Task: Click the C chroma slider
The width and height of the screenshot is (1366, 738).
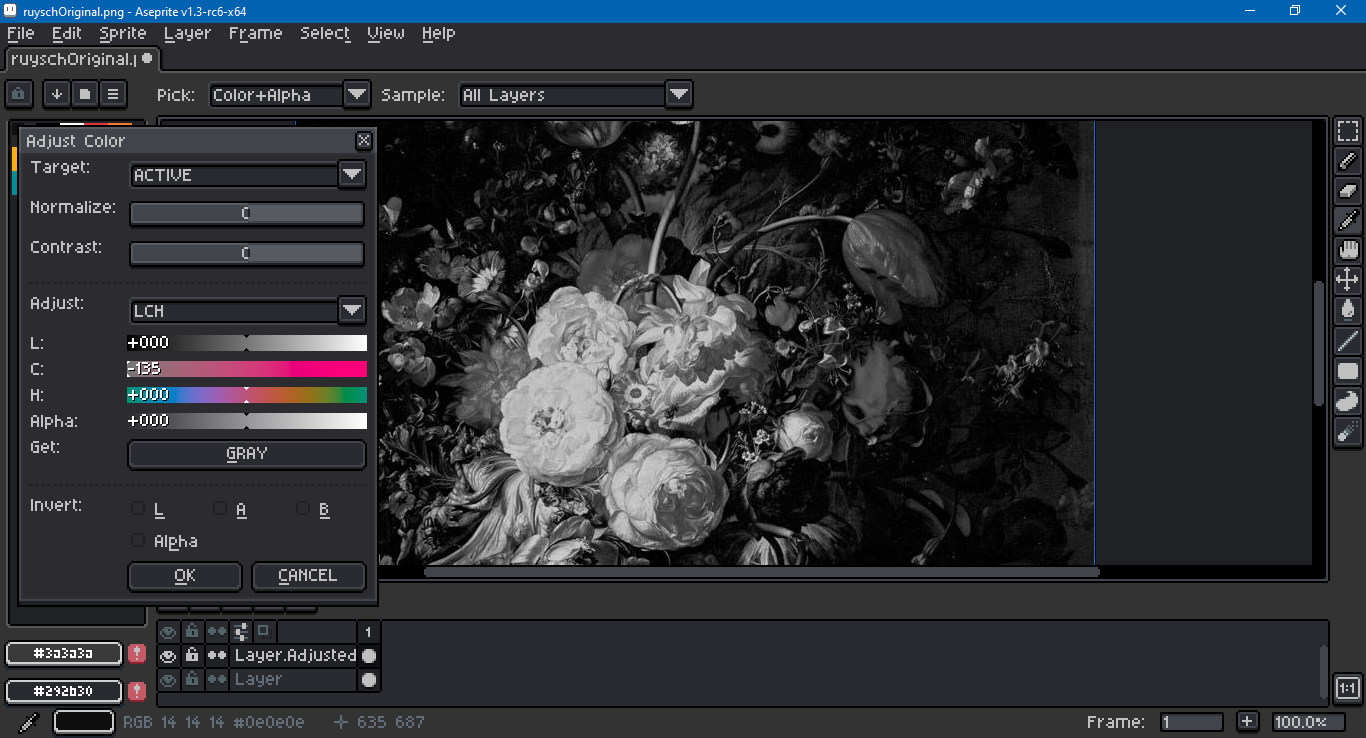Action: (x=247, y=369)
